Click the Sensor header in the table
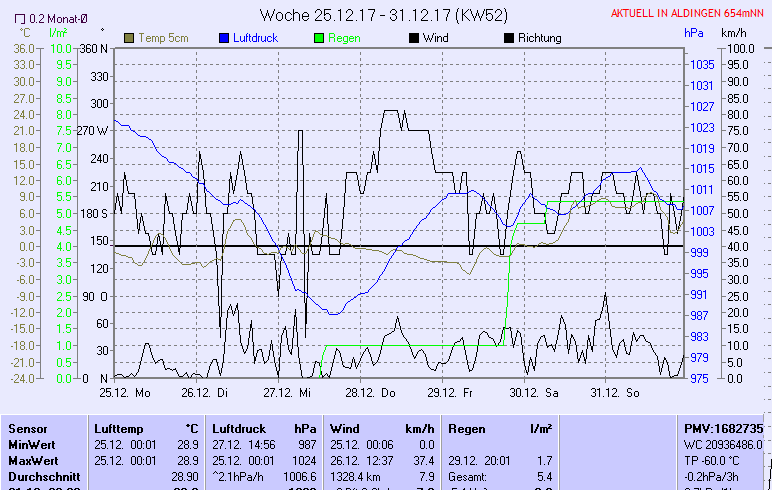 tap(27, 428)
